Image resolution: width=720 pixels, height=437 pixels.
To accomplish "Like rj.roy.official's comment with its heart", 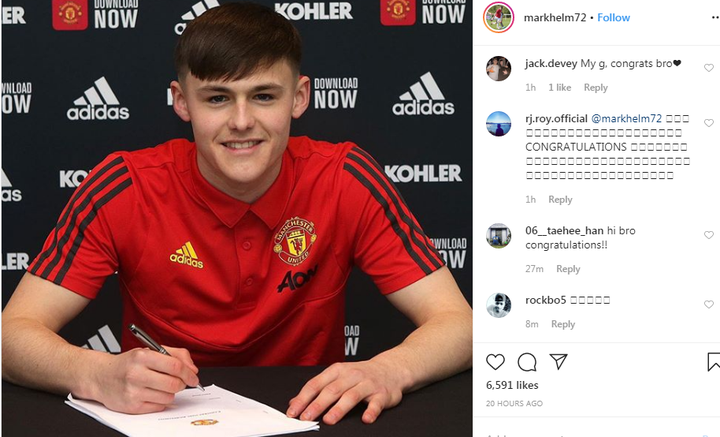I will [709, 123].
